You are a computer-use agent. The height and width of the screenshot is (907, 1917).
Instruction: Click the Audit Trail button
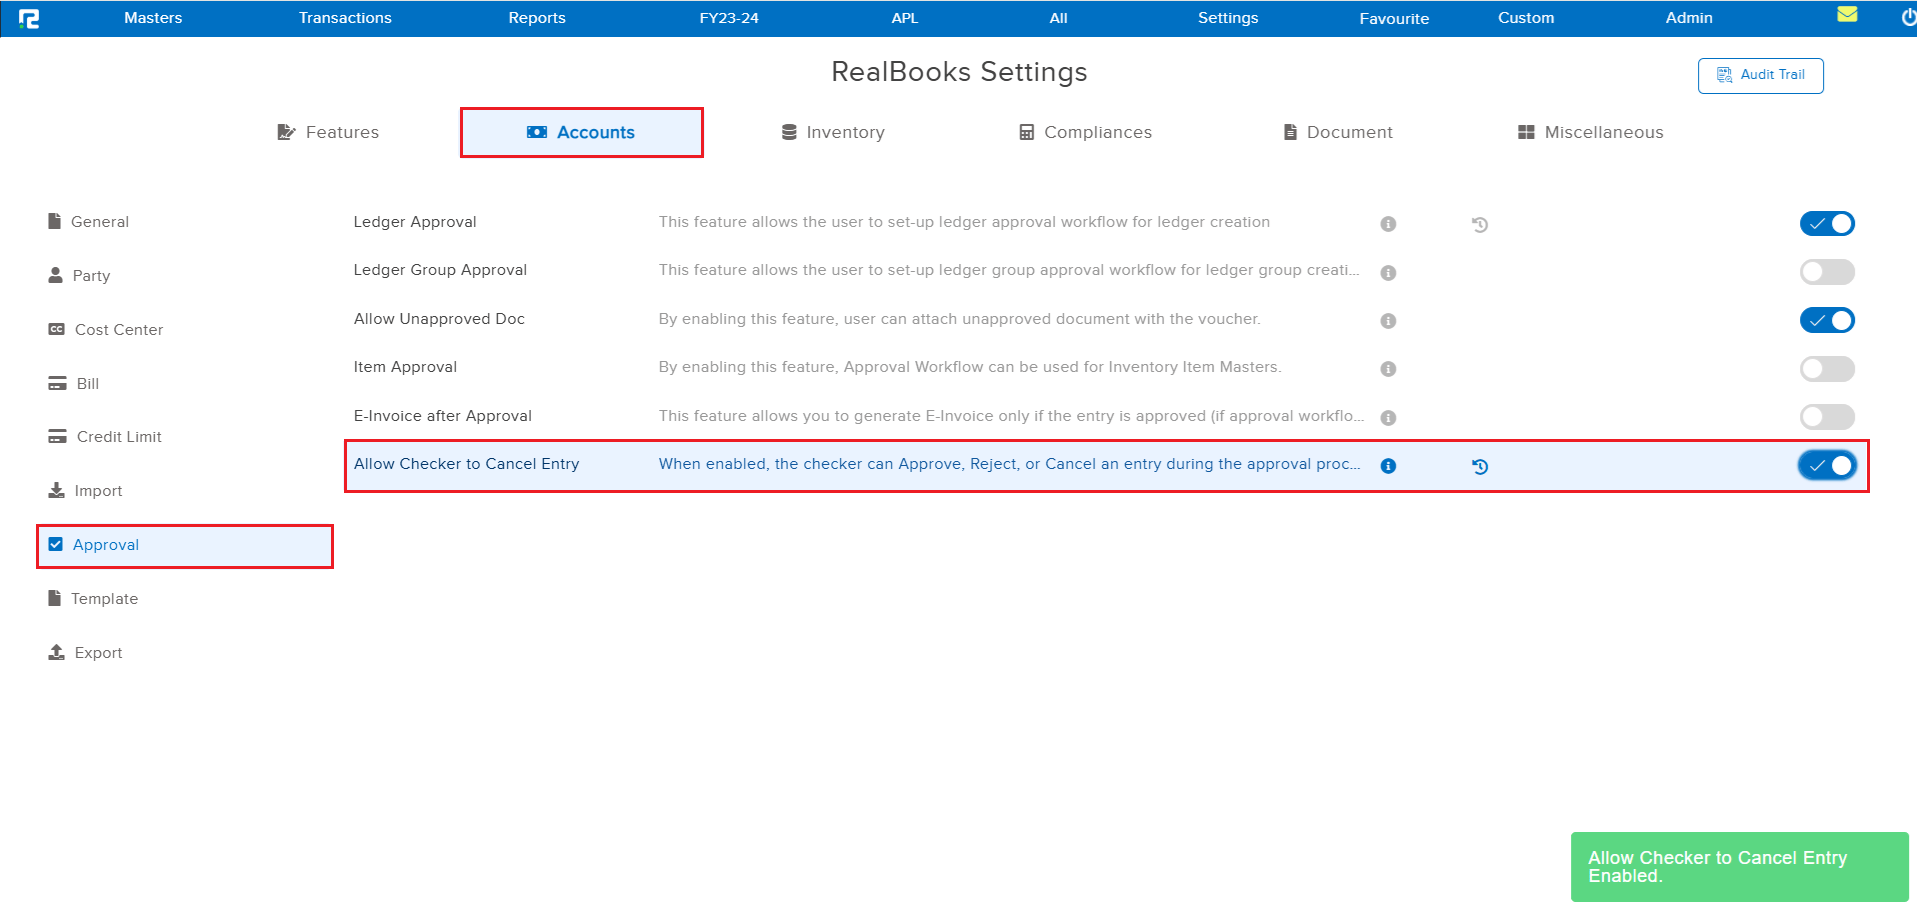[1760, 75]
